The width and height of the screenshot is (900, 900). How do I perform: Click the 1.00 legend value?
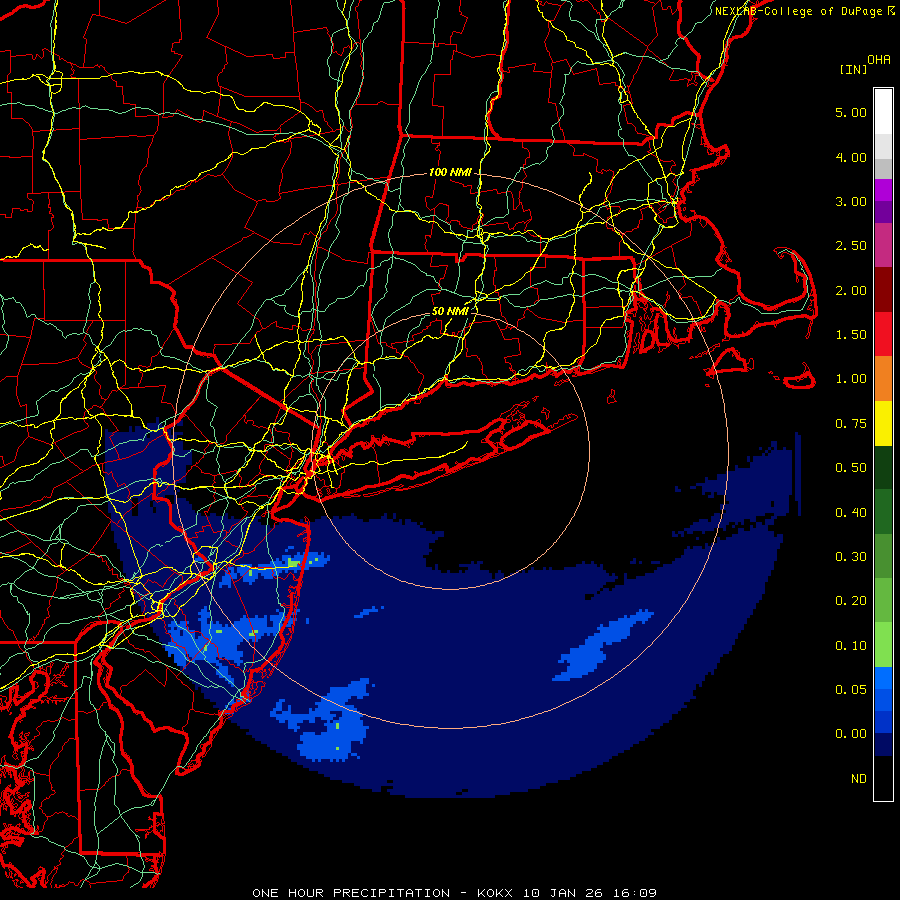pos(851,379)
